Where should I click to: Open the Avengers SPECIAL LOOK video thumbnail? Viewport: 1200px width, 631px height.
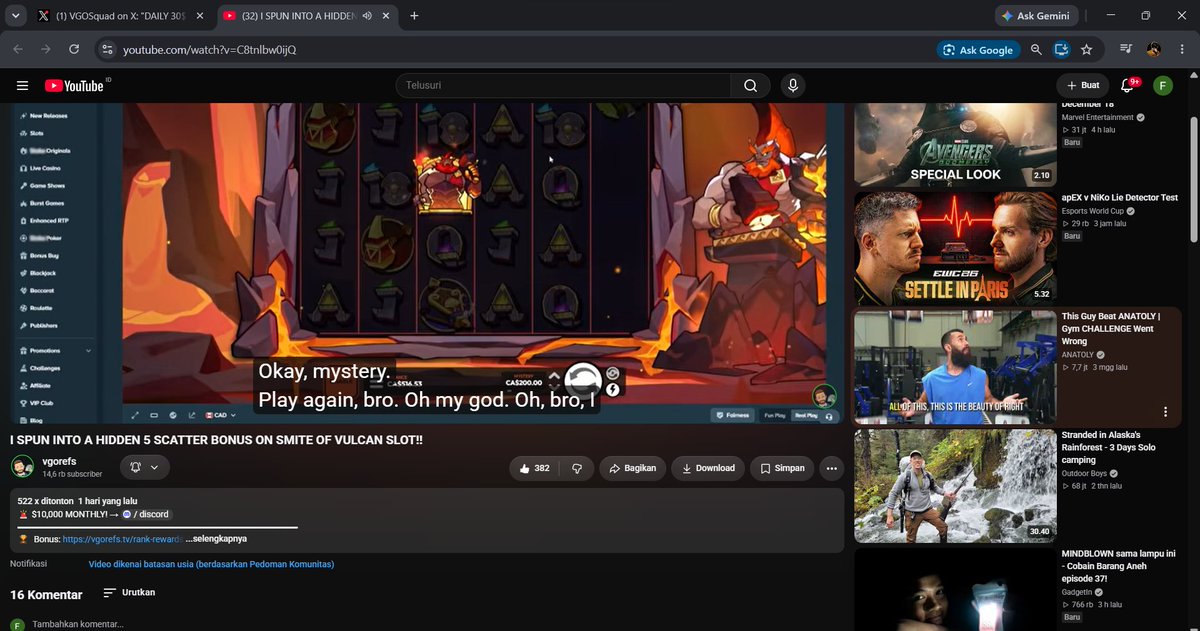tap(955, 145)
